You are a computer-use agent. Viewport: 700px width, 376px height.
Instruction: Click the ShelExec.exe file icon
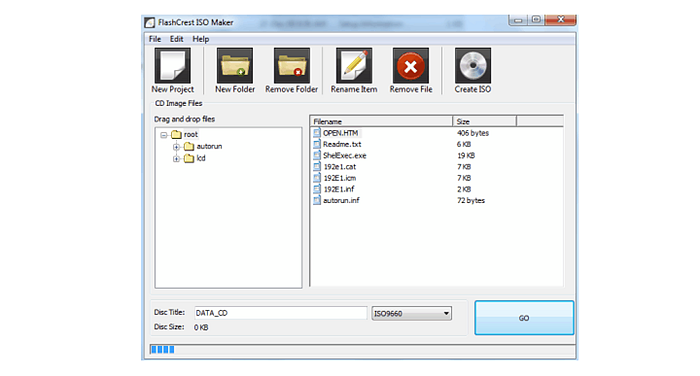click(317, 155)
